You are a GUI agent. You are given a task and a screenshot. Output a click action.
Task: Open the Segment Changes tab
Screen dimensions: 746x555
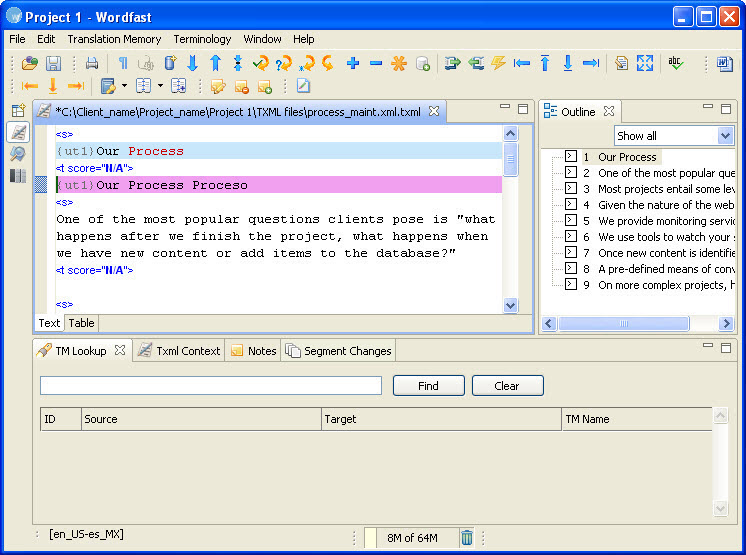coord(338,351)
